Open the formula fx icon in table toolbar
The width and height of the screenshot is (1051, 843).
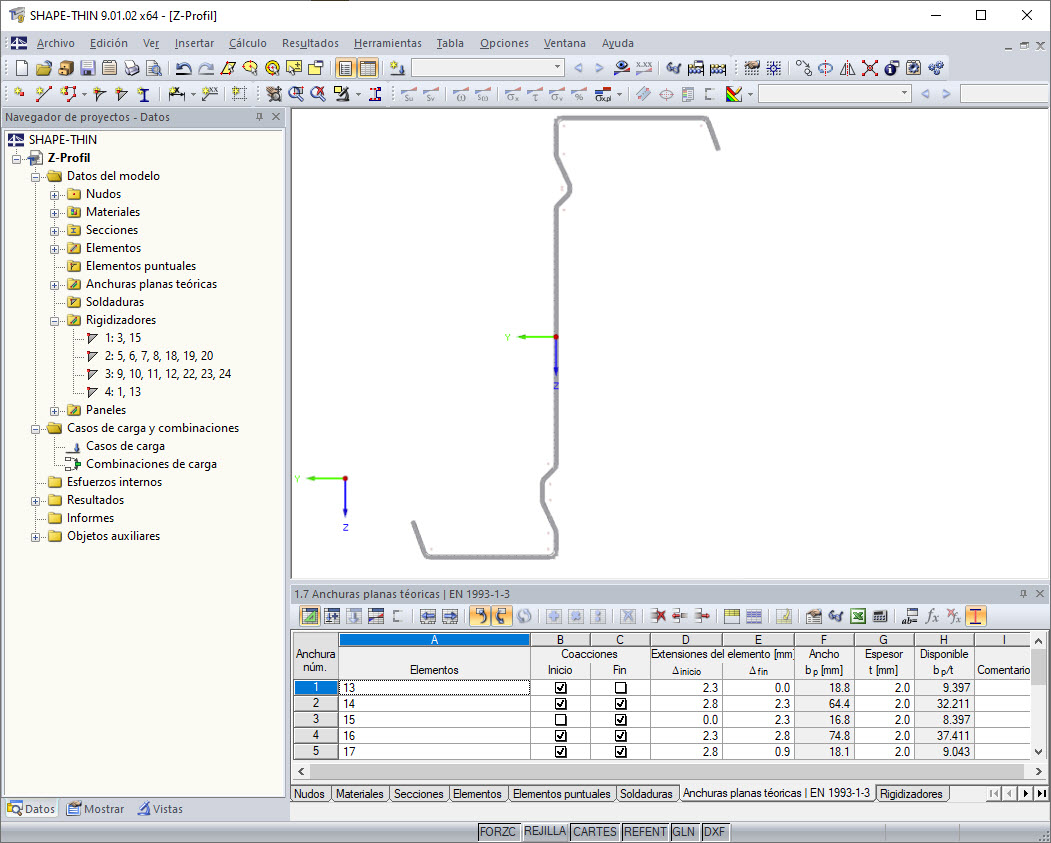[x=932, y=616]
